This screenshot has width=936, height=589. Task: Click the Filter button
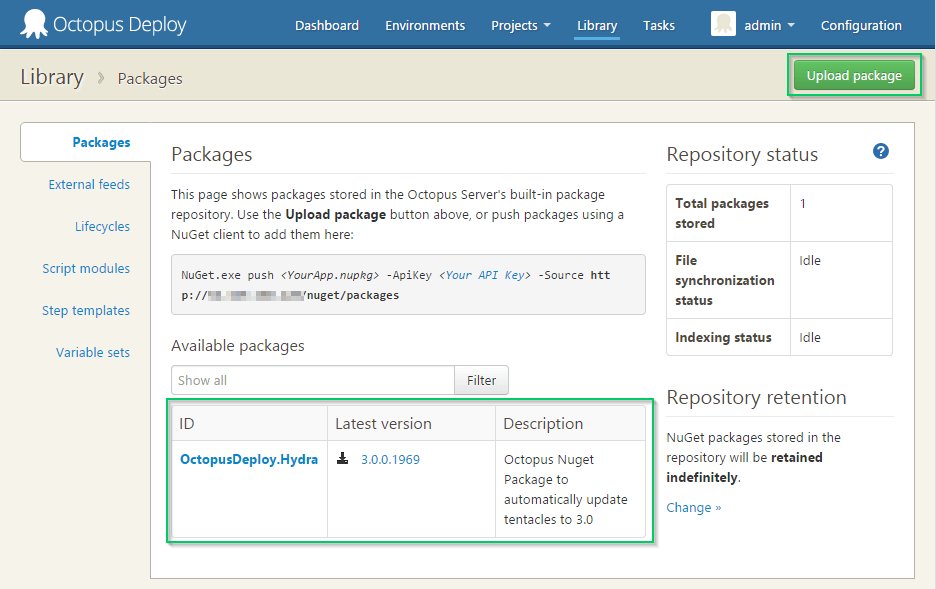(x=481, y=380)
